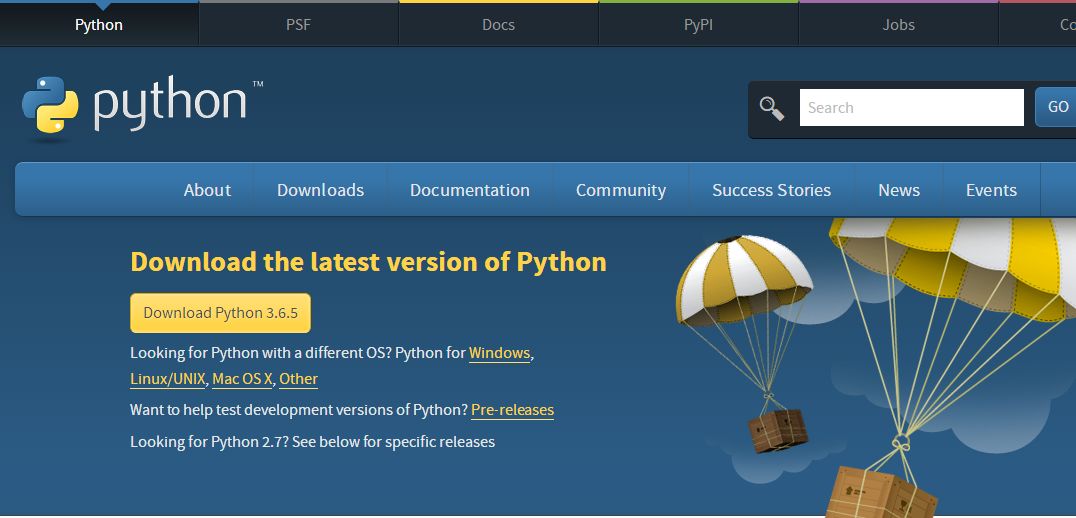The width and height of the screenshot is (1076, 518).
Task: Click into the Search input field
Action: point(911,108)
